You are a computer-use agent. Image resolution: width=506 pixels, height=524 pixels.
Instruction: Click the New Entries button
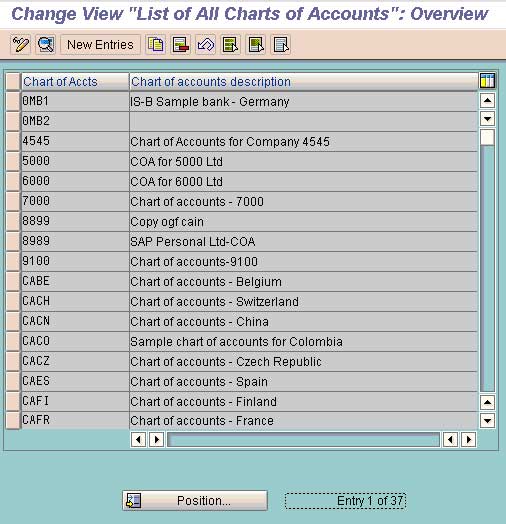click(x=100, y=44)
